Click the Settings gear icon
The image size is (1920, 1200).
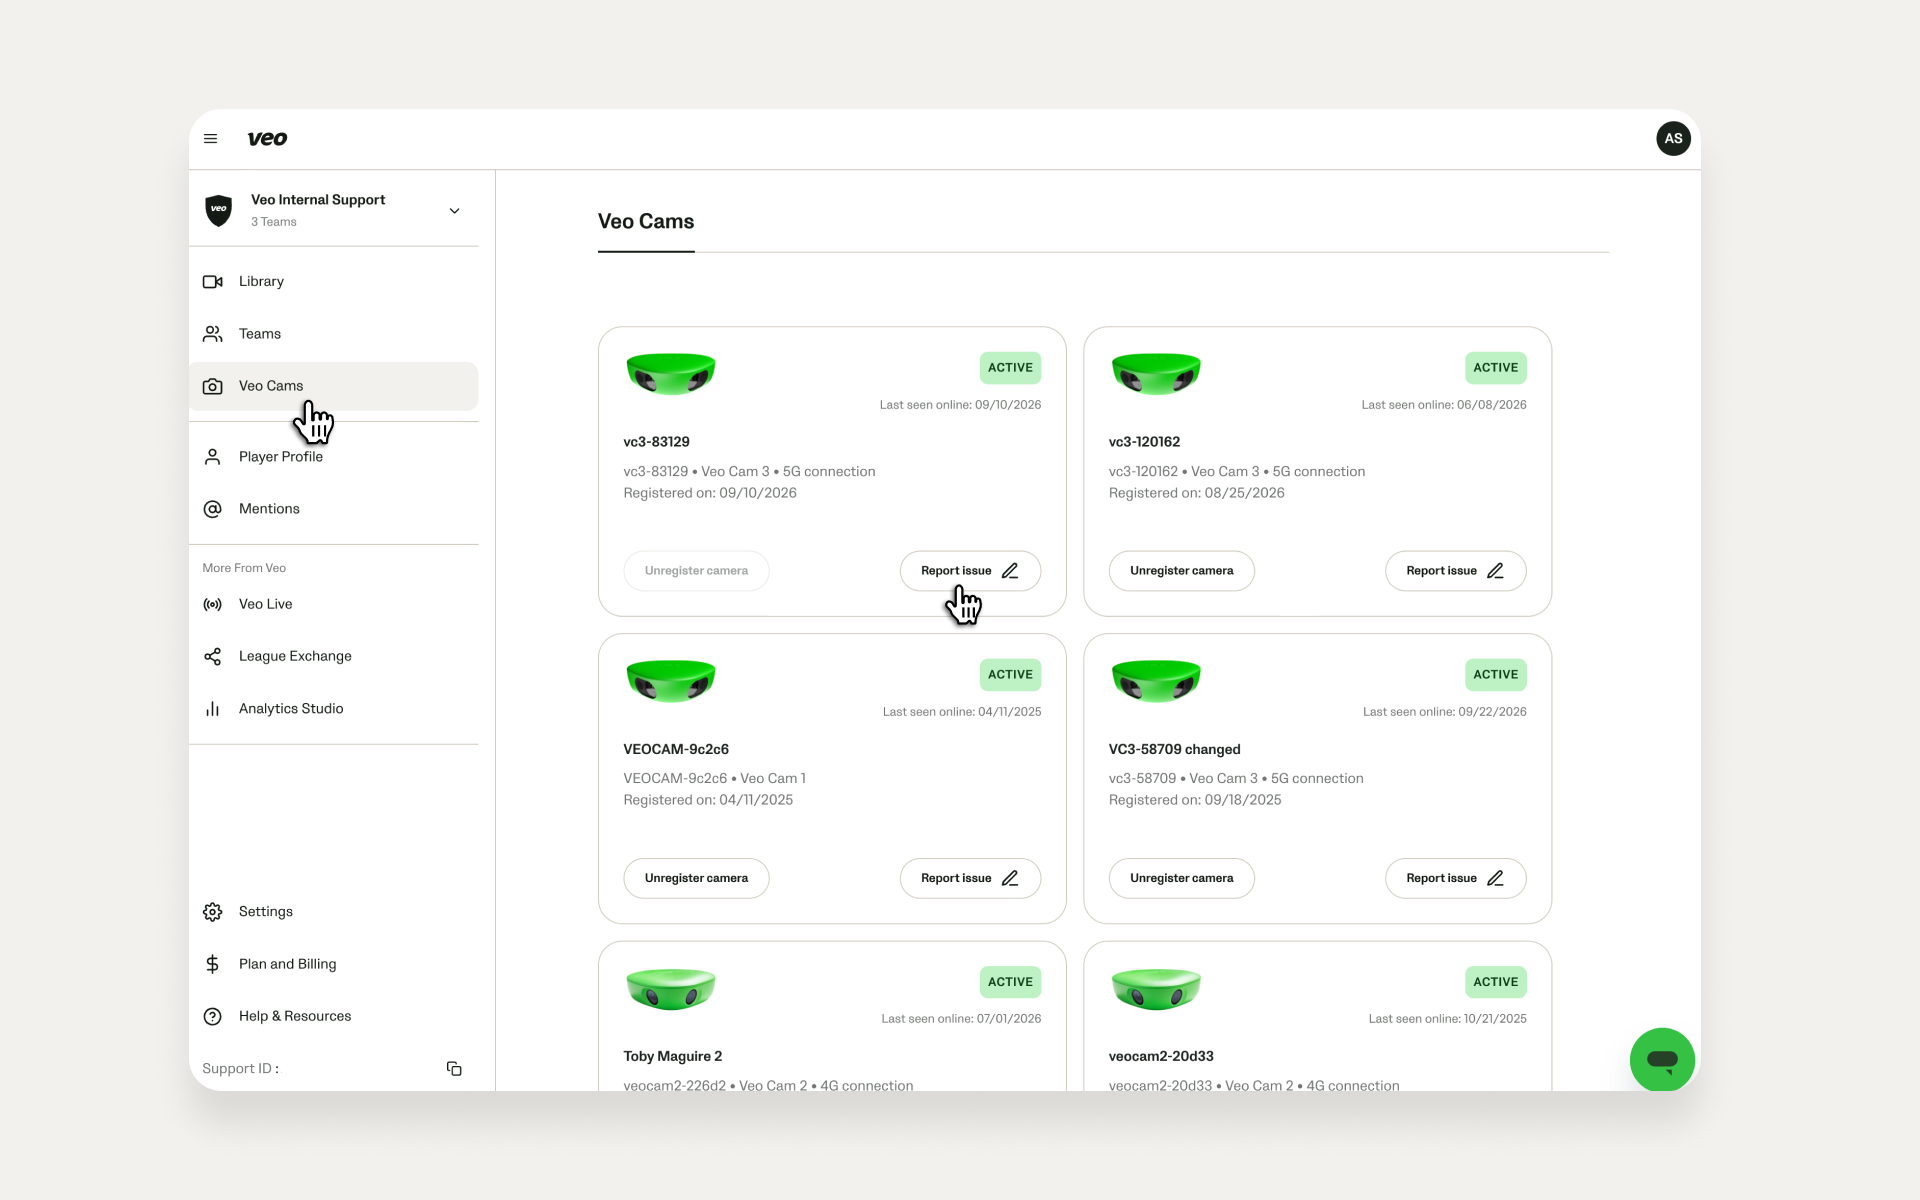tap(212, 912)
